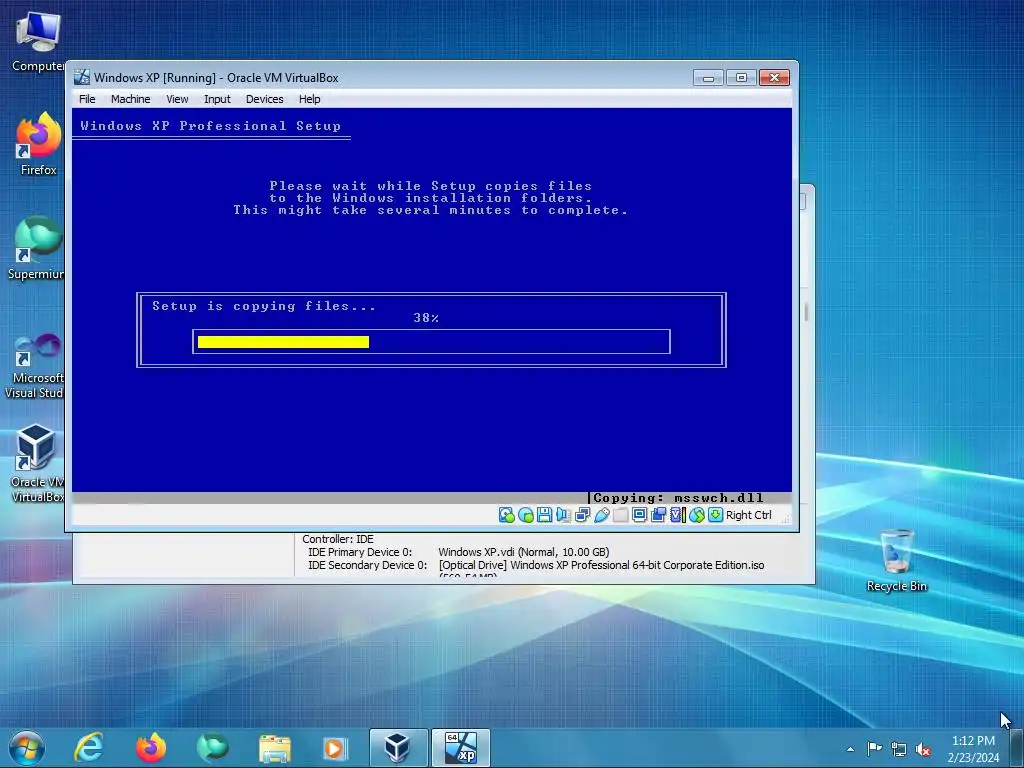This screenshot has width=1024, height=768.
Task: Select the Microsoft Visual Studio desktop shortcut
Action: click(35, 366)
